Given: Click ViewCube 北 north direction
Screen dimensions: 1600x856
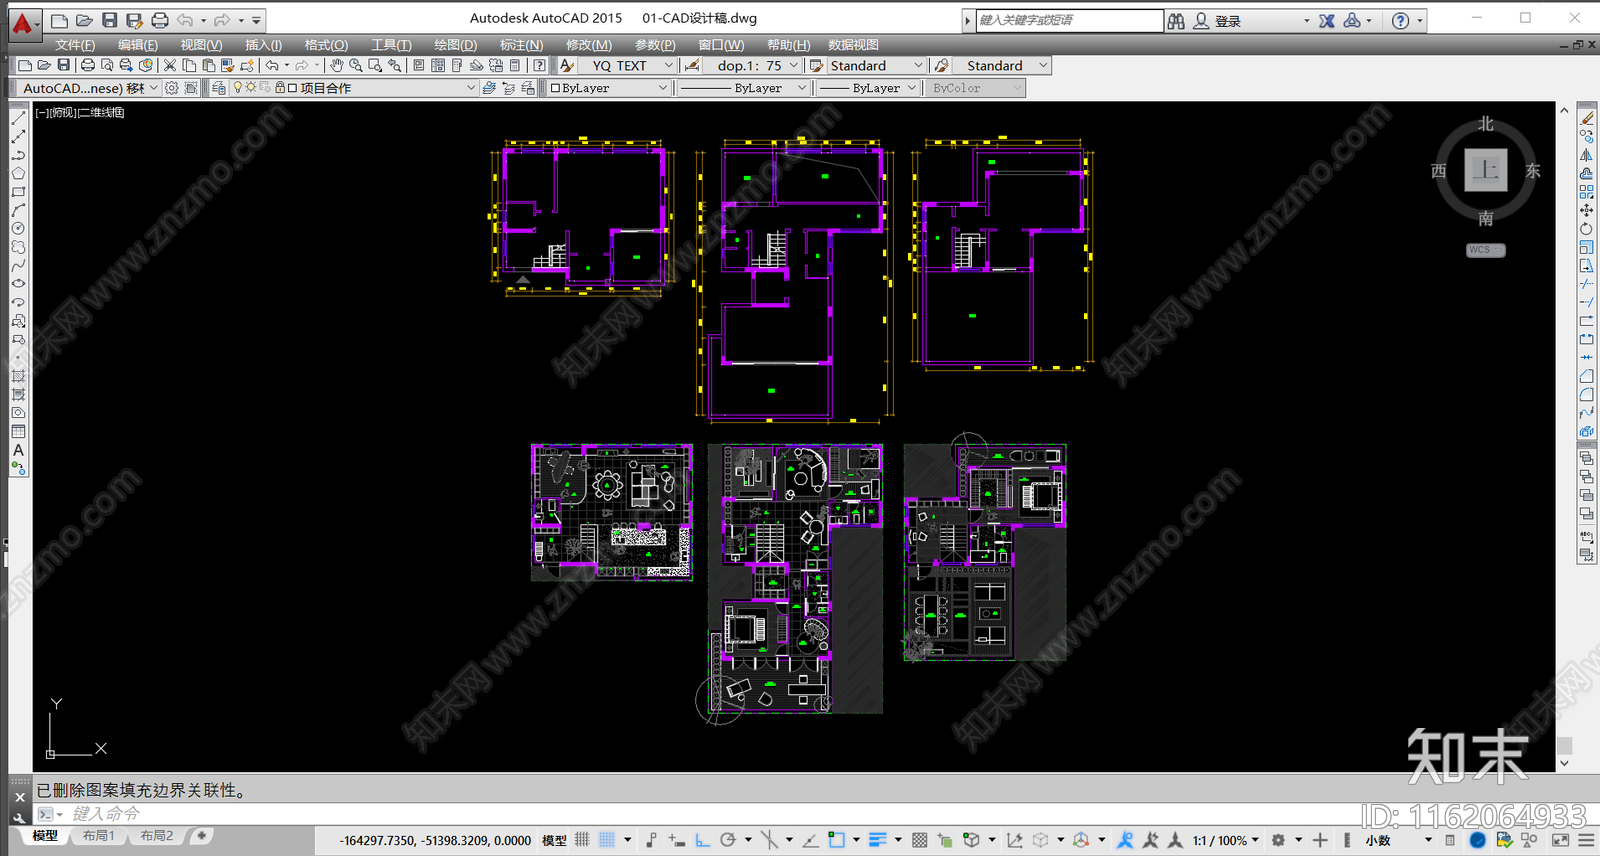Looking at the screenshot, I should pos(1486,124).
